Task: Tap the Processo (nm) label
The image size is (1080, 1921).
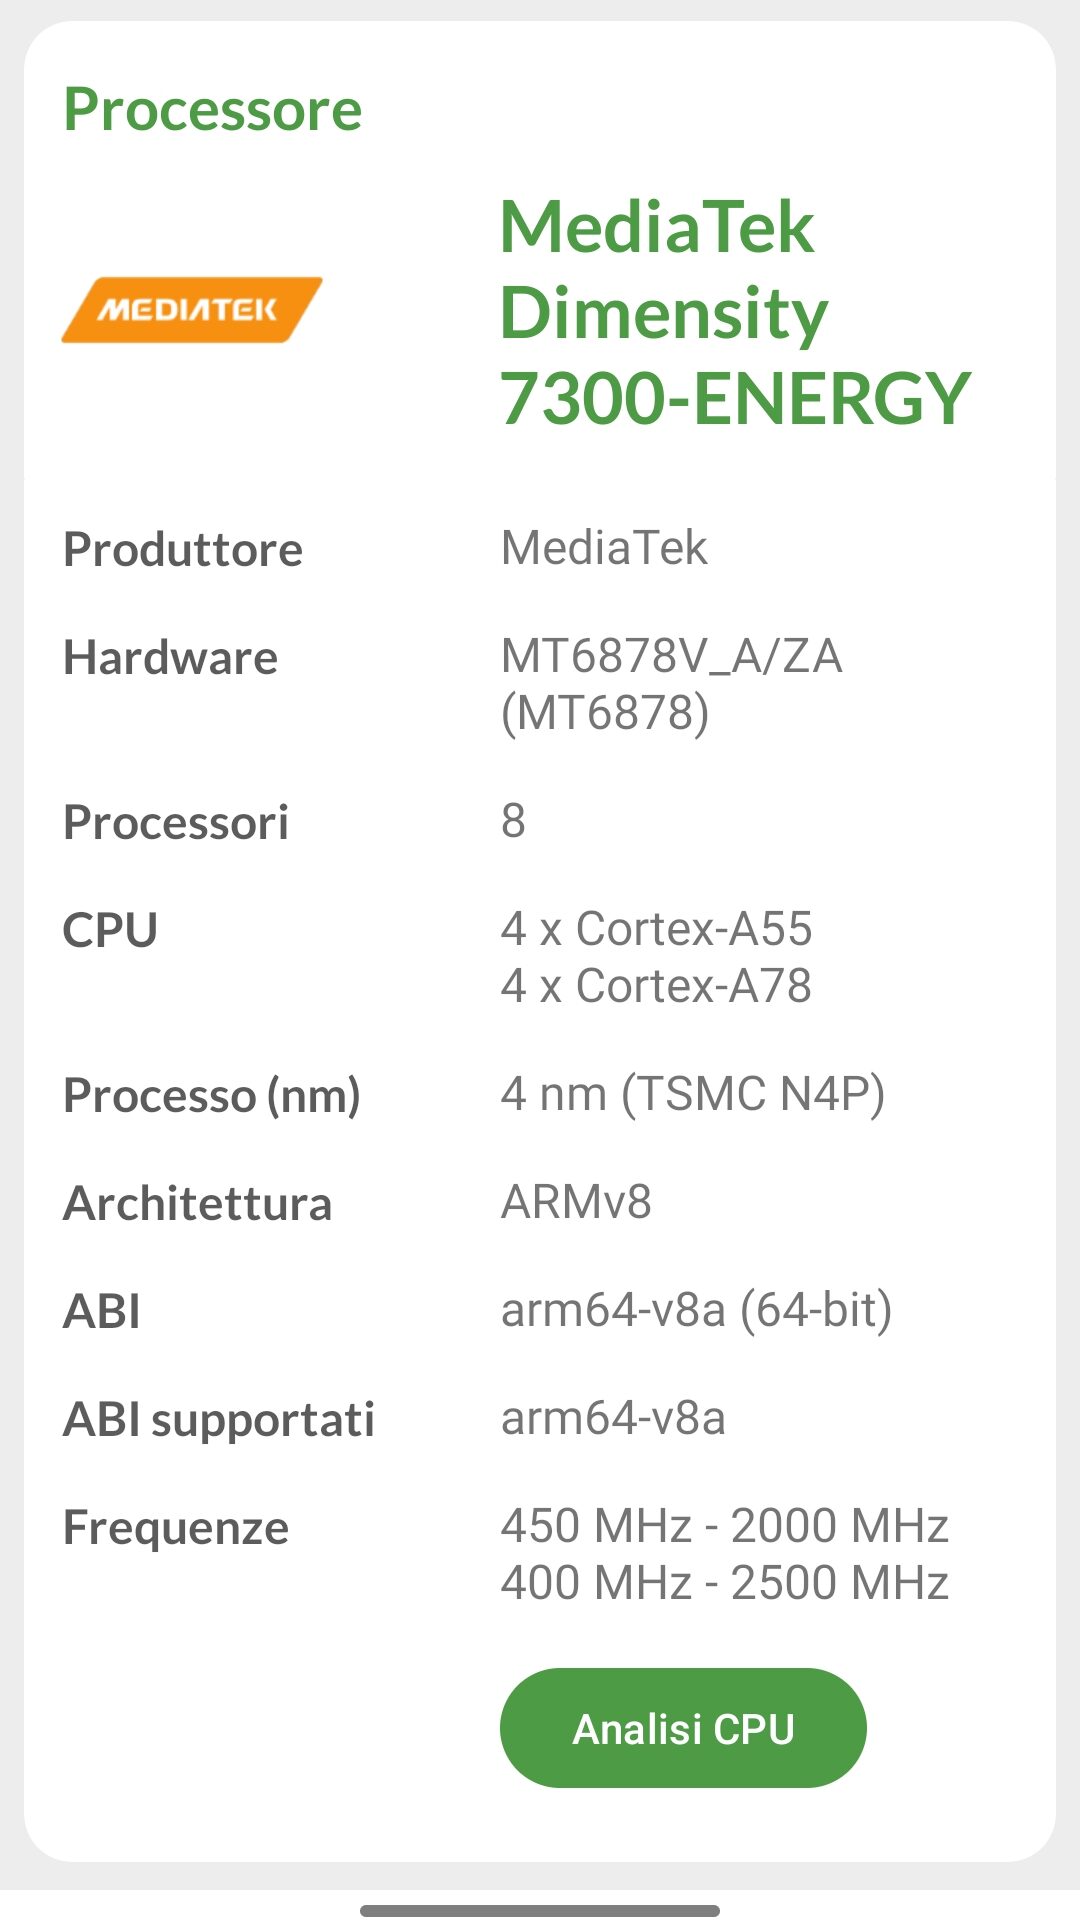Action: click(211, 1095)
